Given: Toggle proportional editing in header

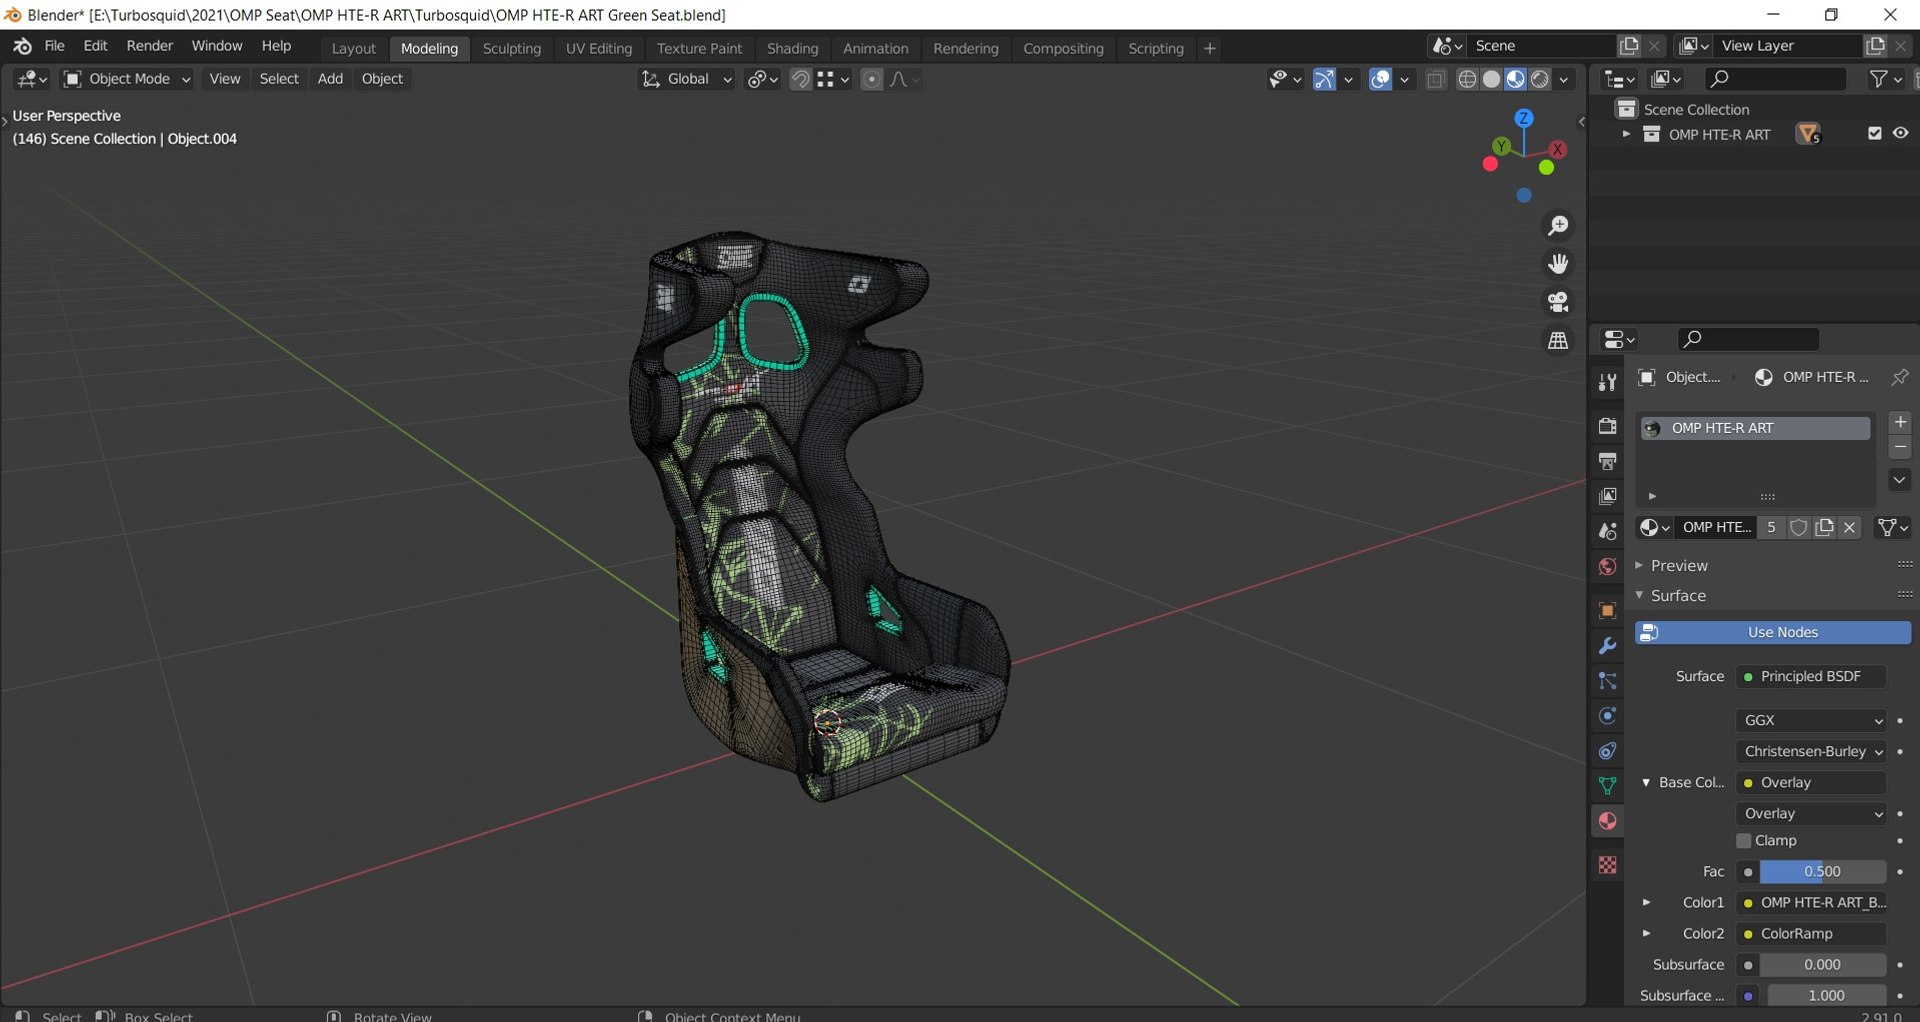Looking at the screenshot, I should (872, 79).
